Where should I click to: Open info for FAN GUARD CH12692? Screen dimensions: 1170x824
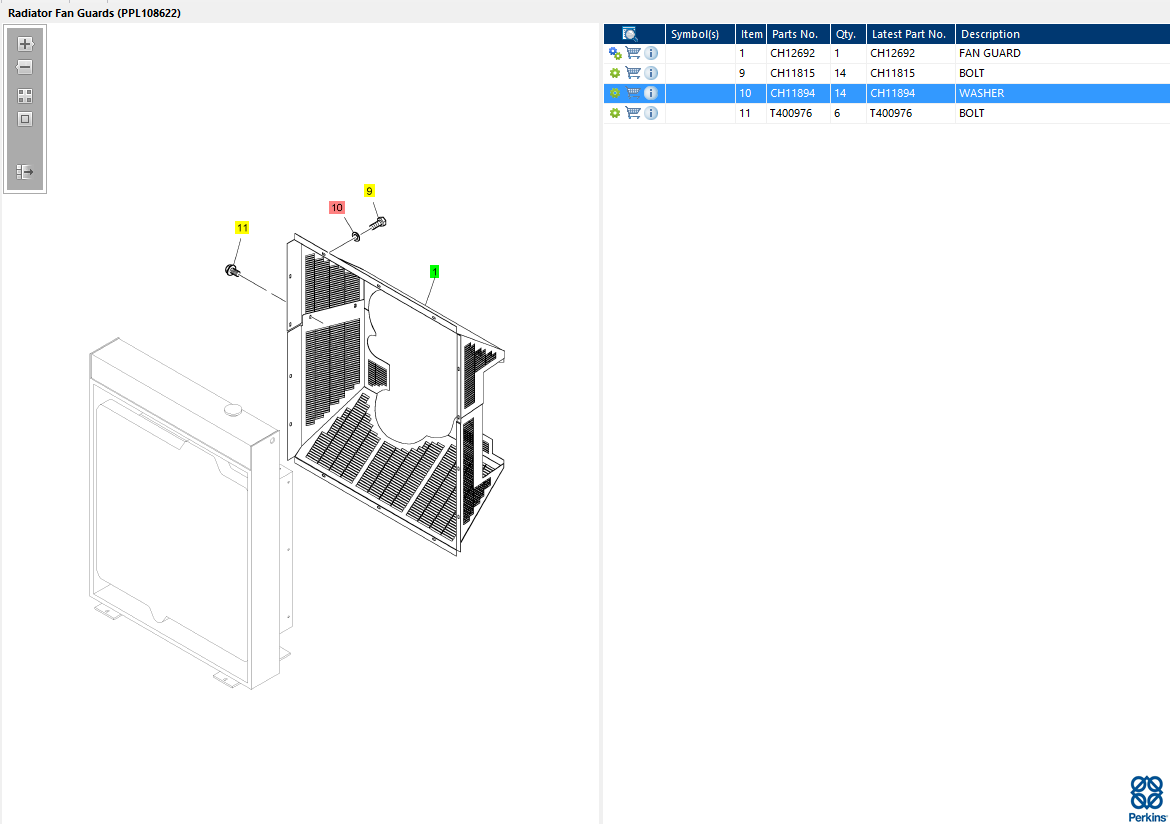tap(651, 54)
